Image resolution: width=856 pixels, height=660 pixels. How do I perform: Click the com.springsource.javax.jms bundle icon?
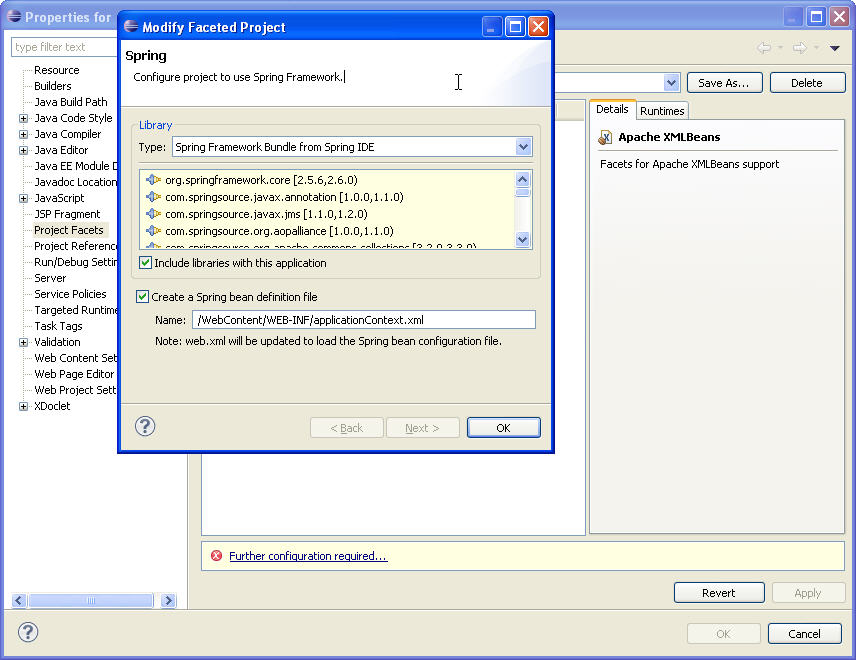153,213
